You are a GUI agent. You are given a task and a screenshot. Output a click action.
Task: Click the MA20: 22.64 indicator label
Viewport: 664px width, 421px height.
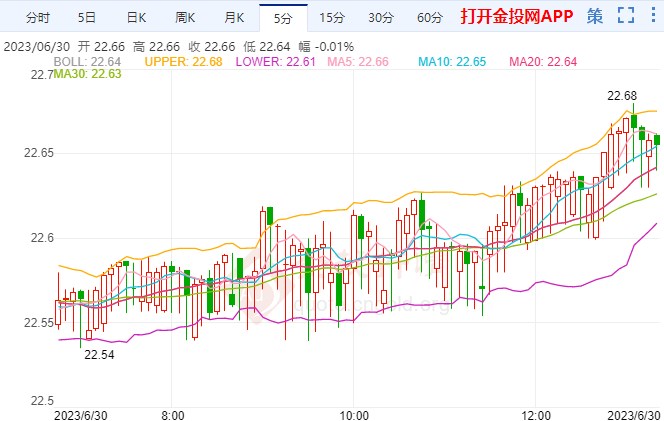(543, 62)
